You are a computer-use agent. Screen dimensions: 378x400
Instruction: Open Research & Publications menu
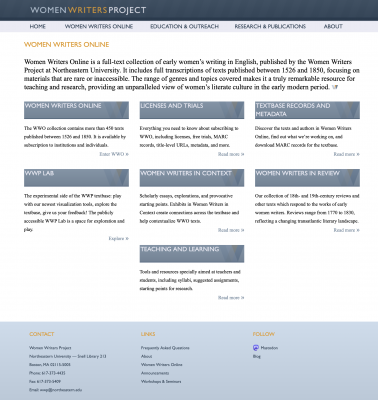click(x=270, y=26)
